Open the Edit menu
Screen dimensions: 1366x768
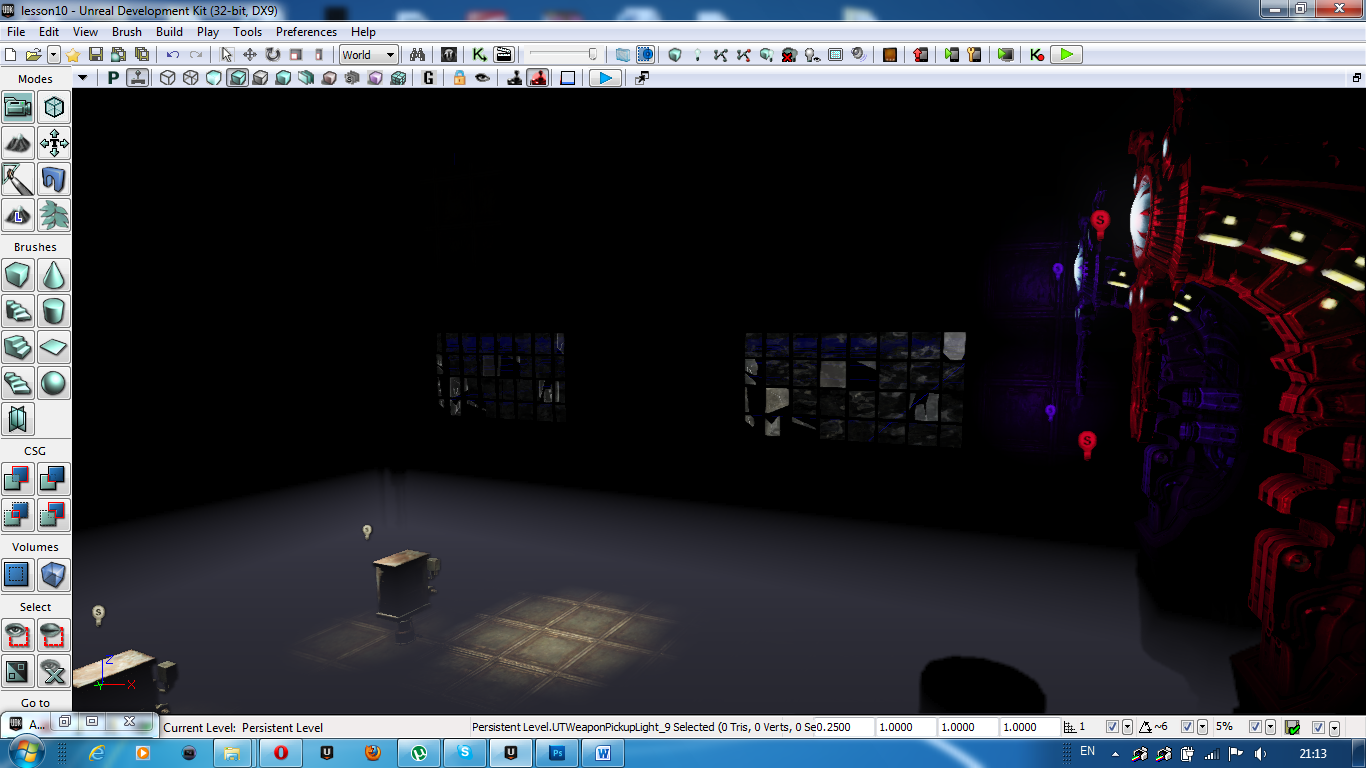49,32
